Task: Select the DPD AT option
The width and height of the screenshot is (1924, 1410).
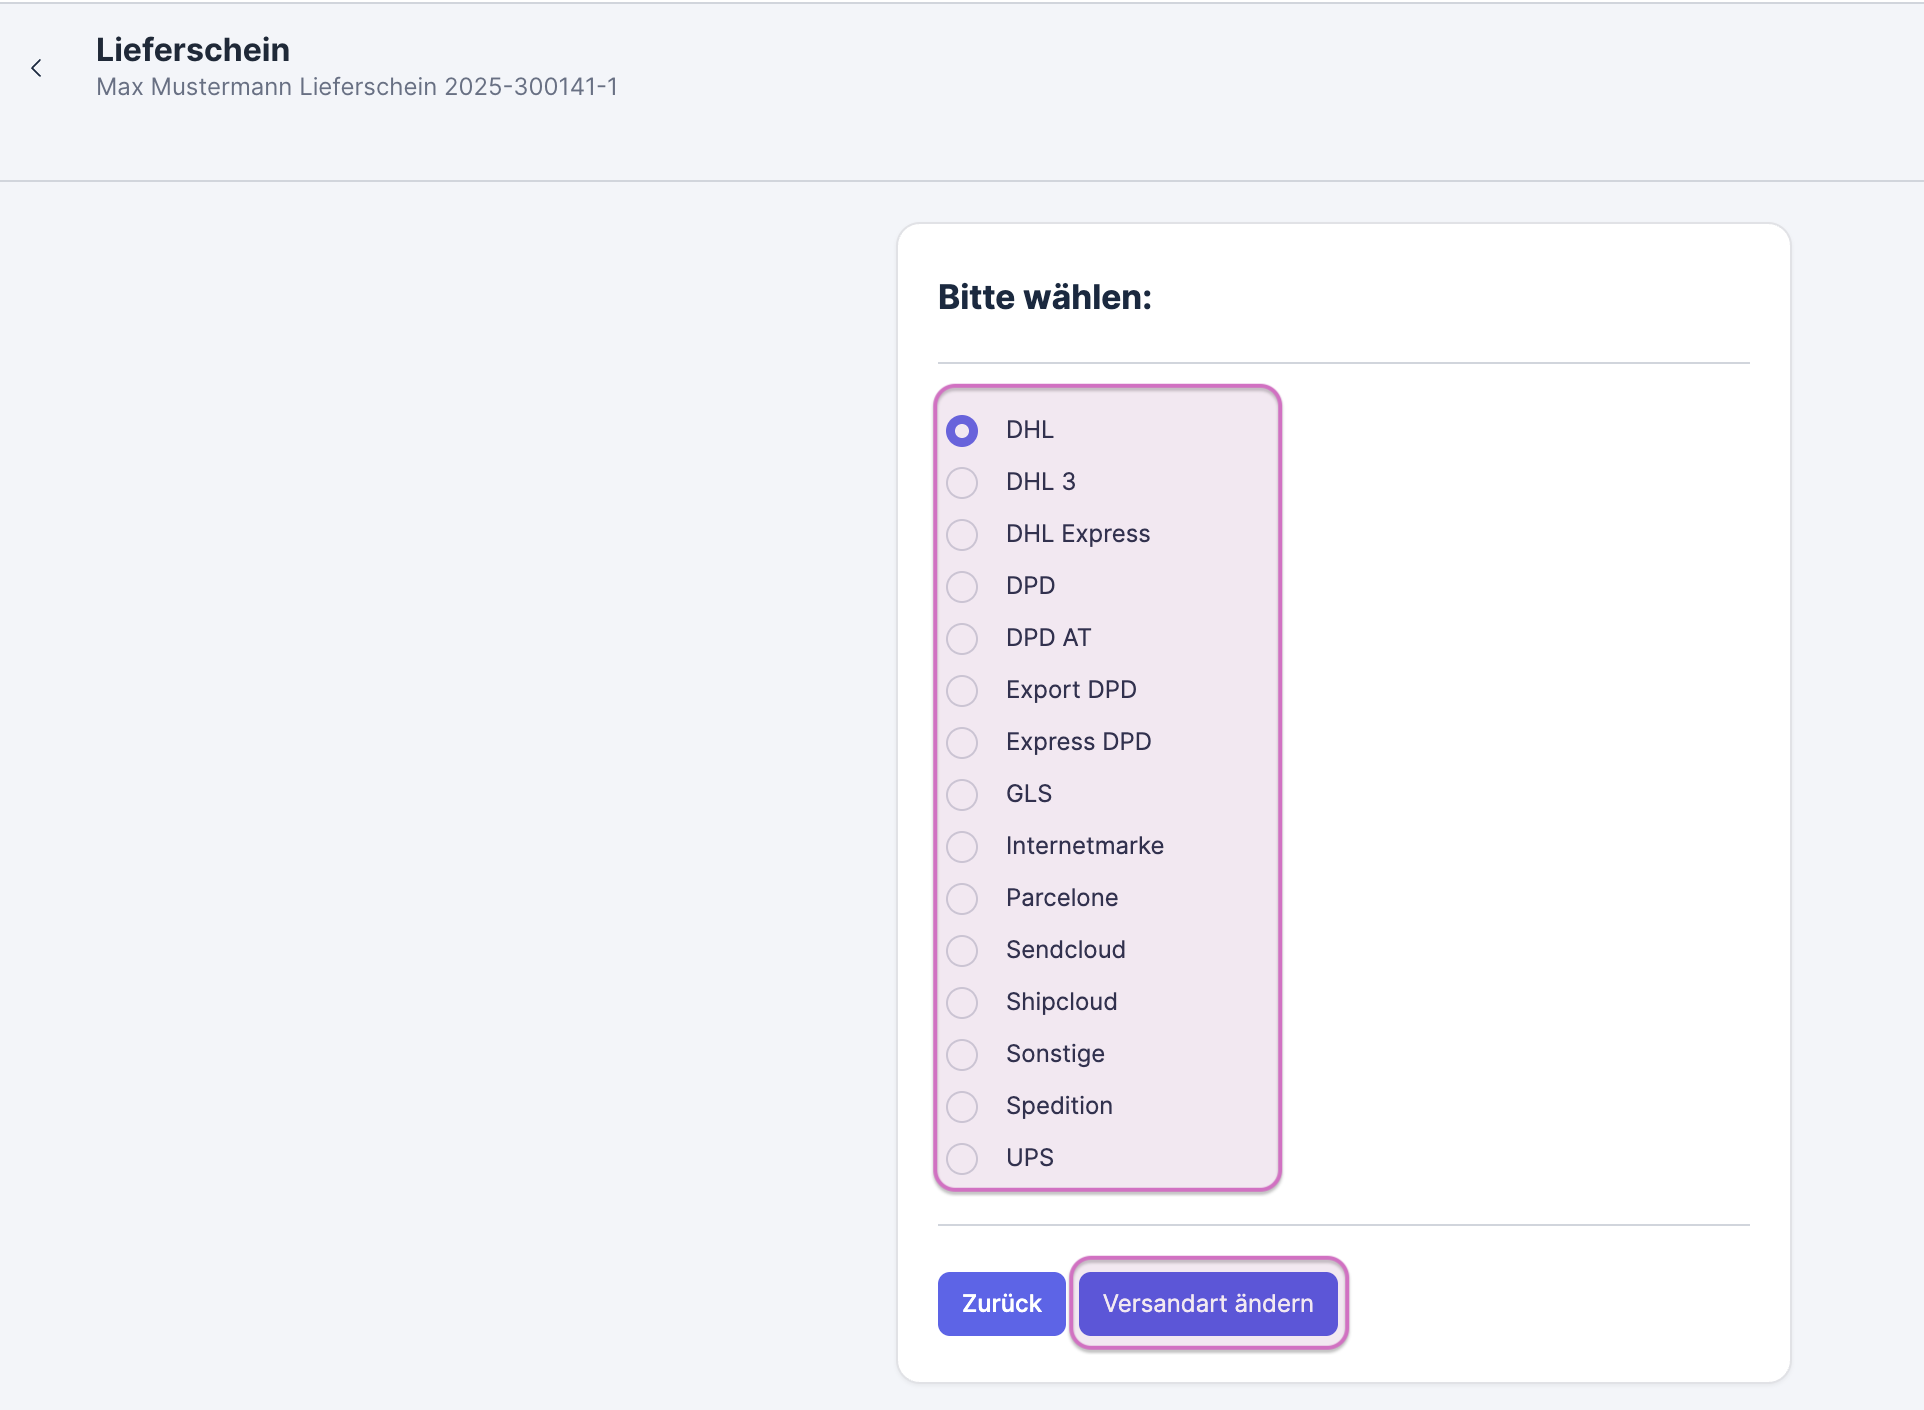Action: coord(962,639)
